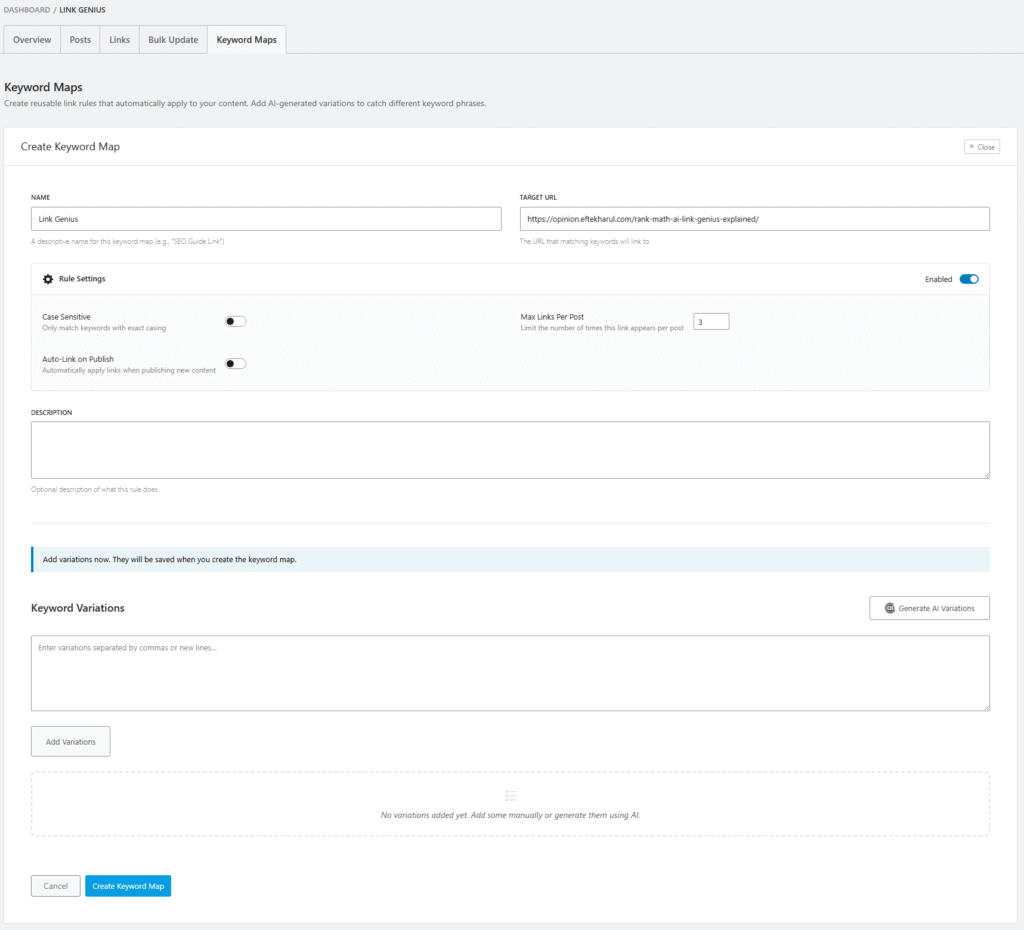
Task: Enable Auto-Link on Publish toggle
Action: point(236,364)
